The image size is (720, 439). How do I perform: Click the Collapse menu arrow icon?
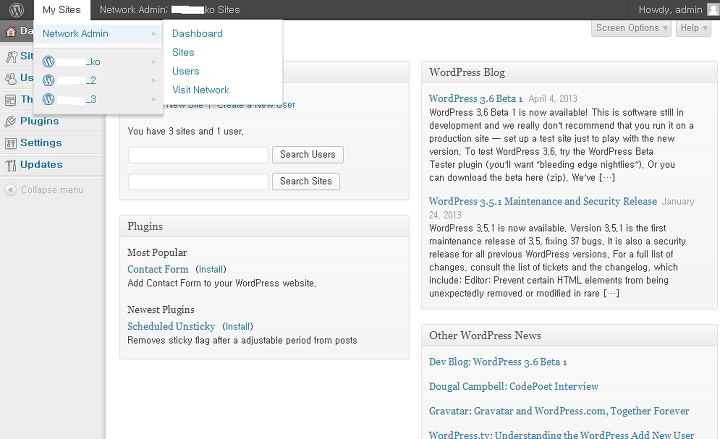click(11, 190)
